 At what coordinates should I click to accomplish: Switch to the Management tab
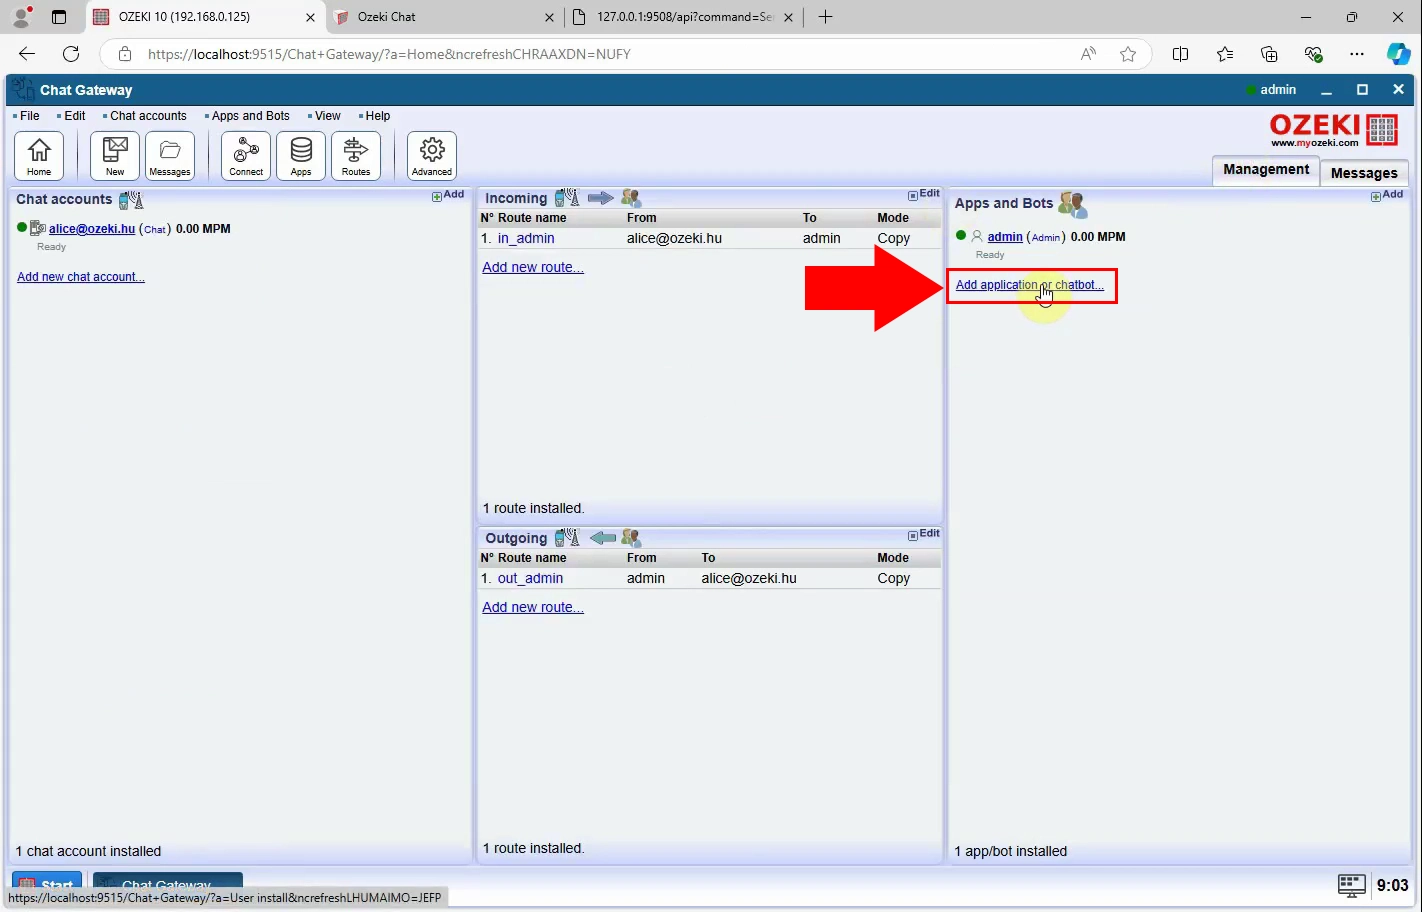tap(1266, 170)
